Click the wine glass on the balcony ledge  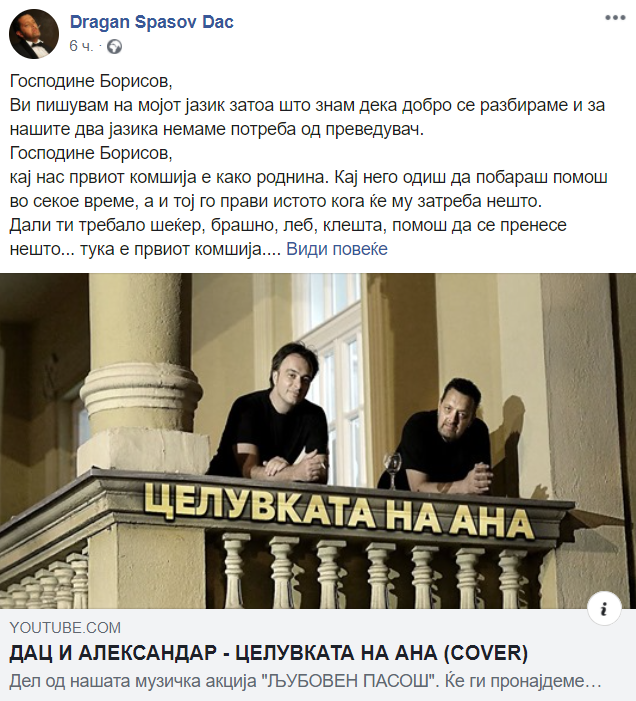392,471
